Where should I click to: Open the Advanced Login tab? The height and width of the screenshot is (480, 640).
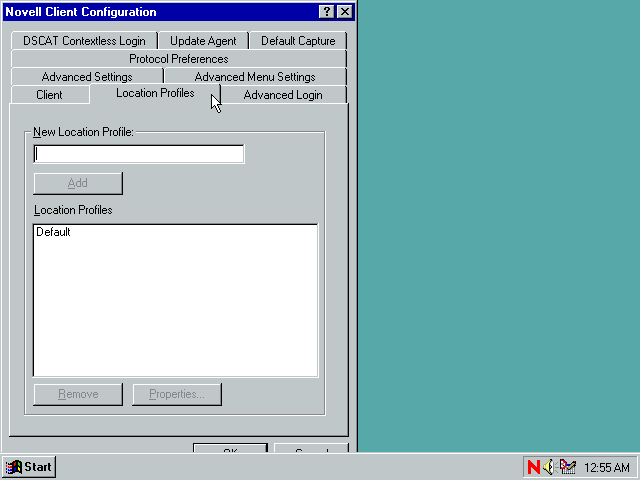pos(283,95)
